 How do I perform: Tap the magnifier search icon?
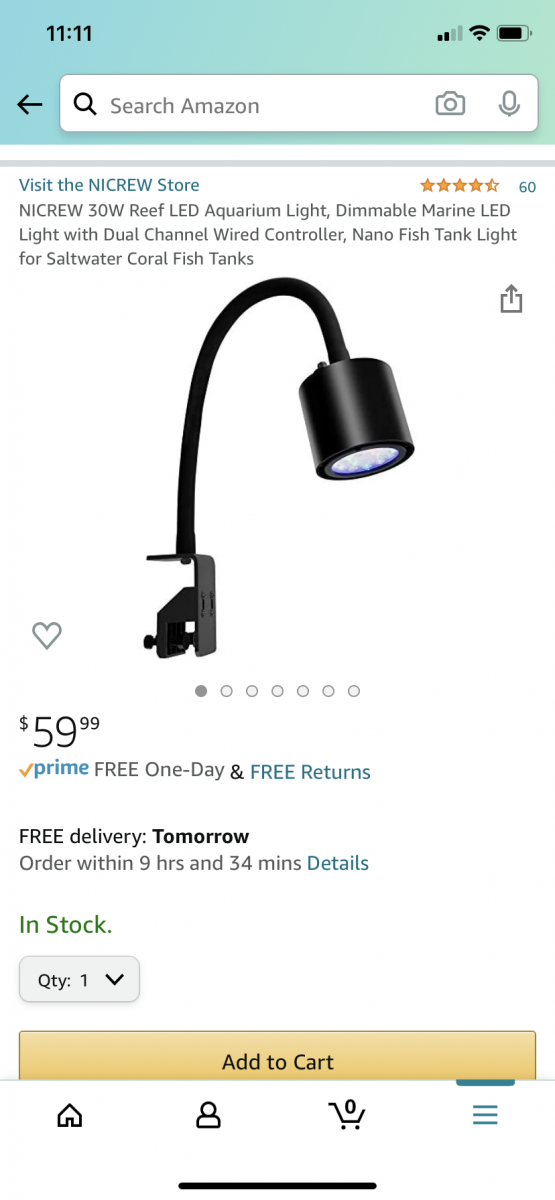86,105
